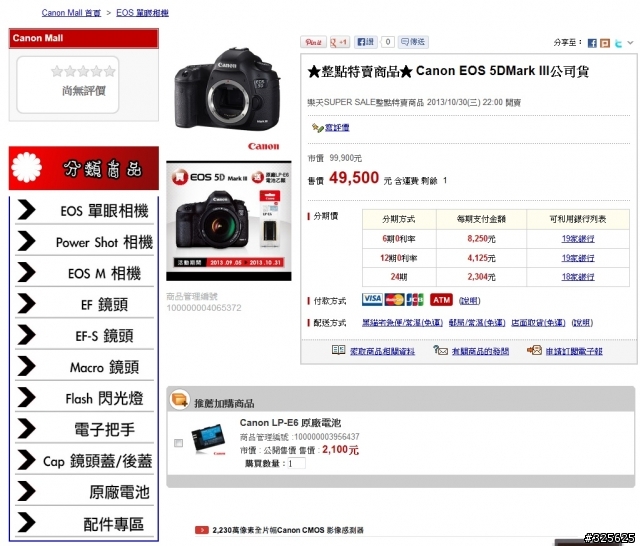
Task: Open 配件專區 category
Action: (84, 524)
